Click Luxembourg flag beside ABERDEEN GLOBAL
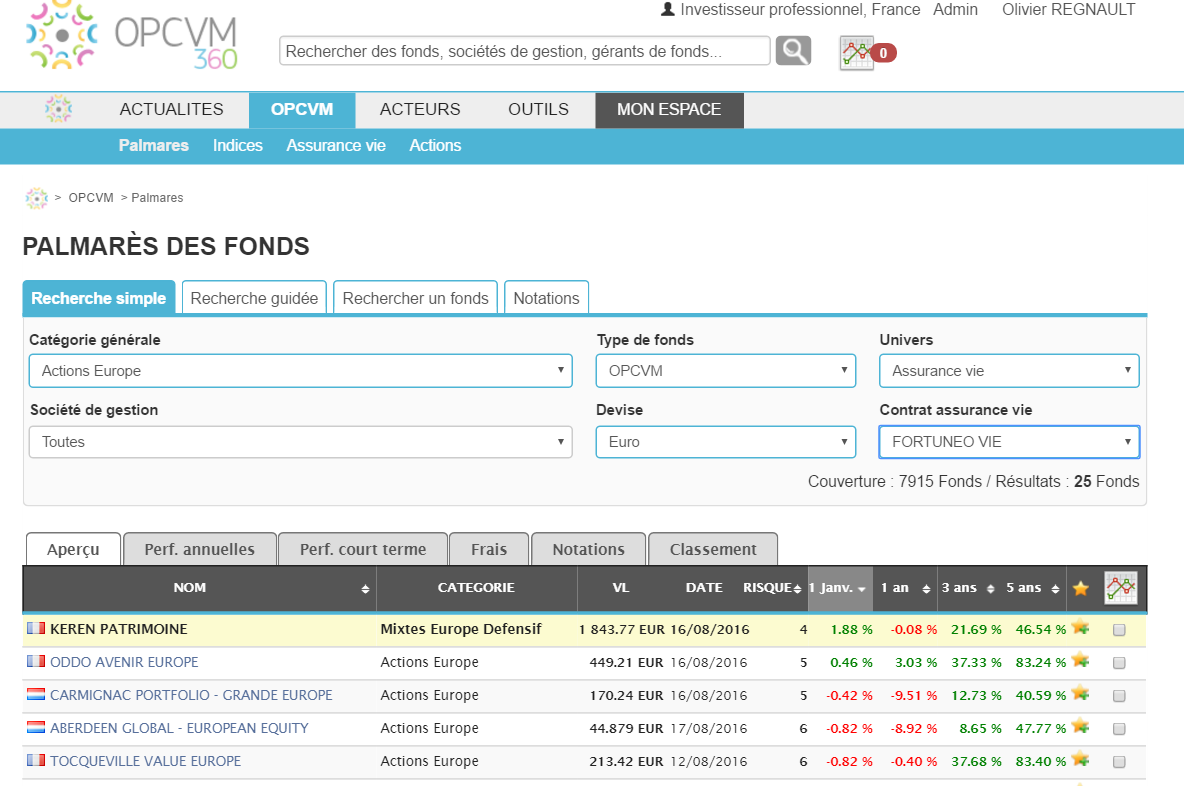Viewport: 1184px width, 786px height. tap(36, 727)
